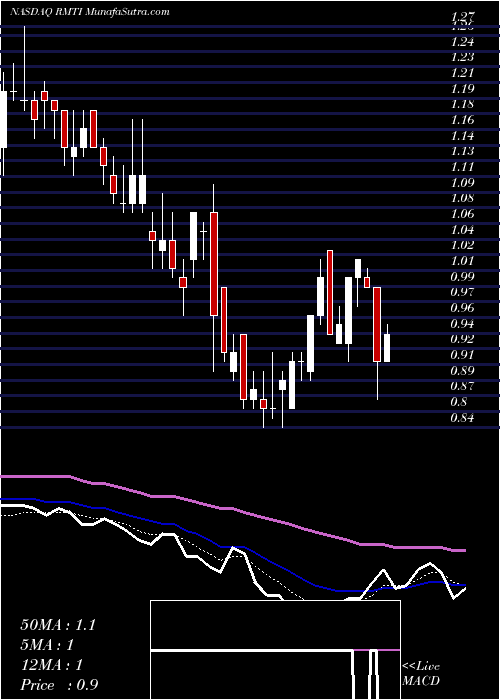Click the 50MA : 1.1 readout

pos(58,625)
